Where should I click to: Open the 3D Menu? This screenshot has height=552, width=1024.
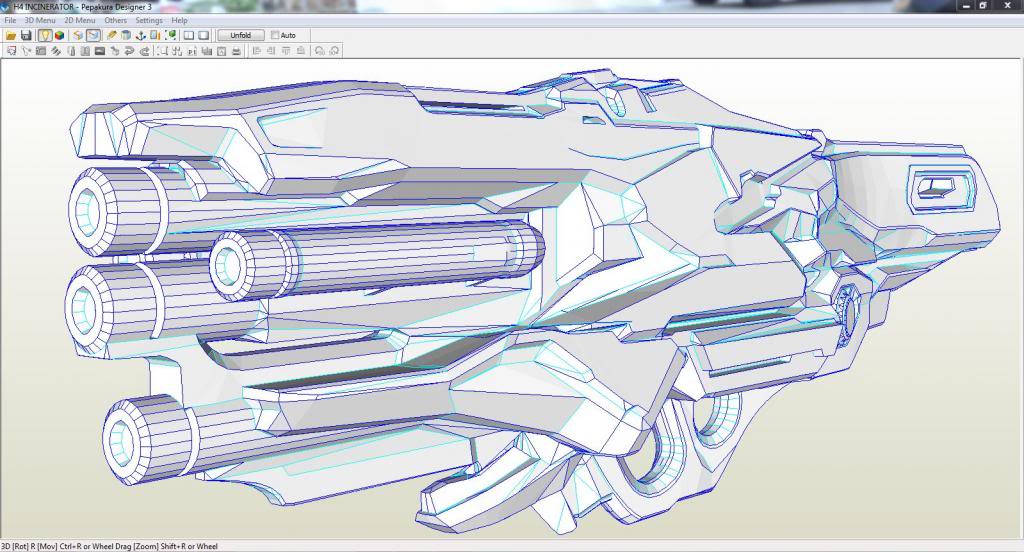pyautogui.click(x=40, y=20)
